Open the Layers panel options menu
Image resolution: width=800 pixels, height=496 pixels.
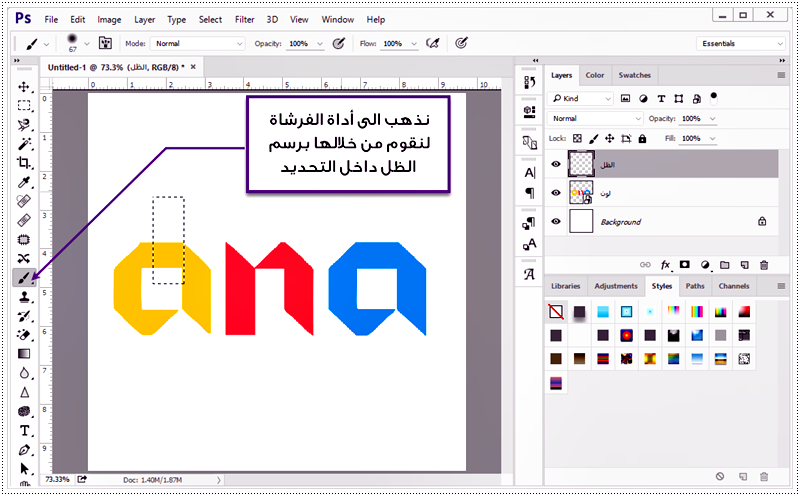[781, 75]
